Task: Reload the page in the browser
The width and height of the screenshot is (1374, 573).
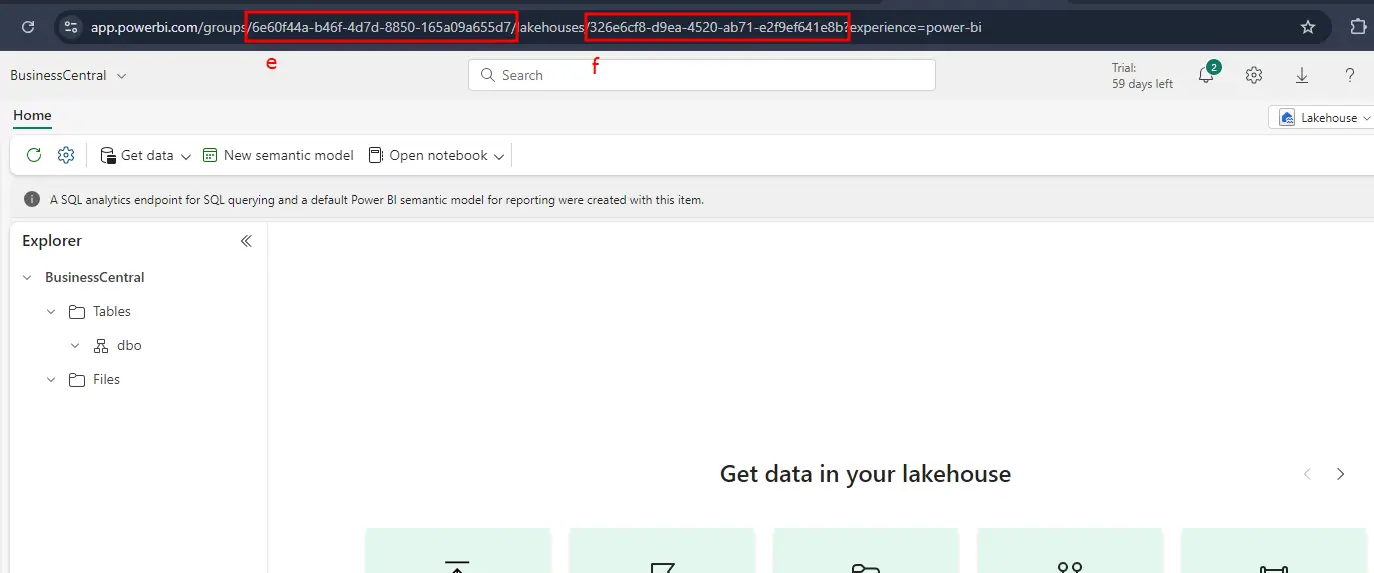Action: pyautogui.click(x=28, y=27)
